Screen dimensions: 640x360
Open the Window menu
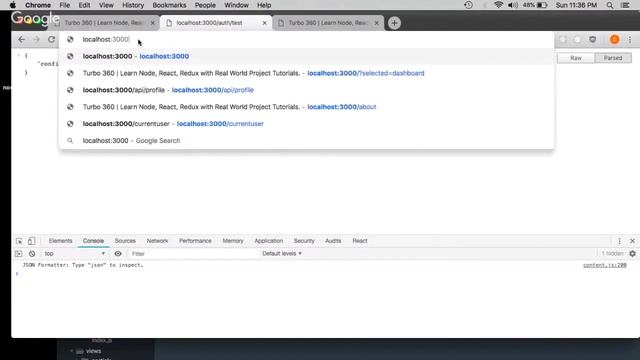pos(236,5)
